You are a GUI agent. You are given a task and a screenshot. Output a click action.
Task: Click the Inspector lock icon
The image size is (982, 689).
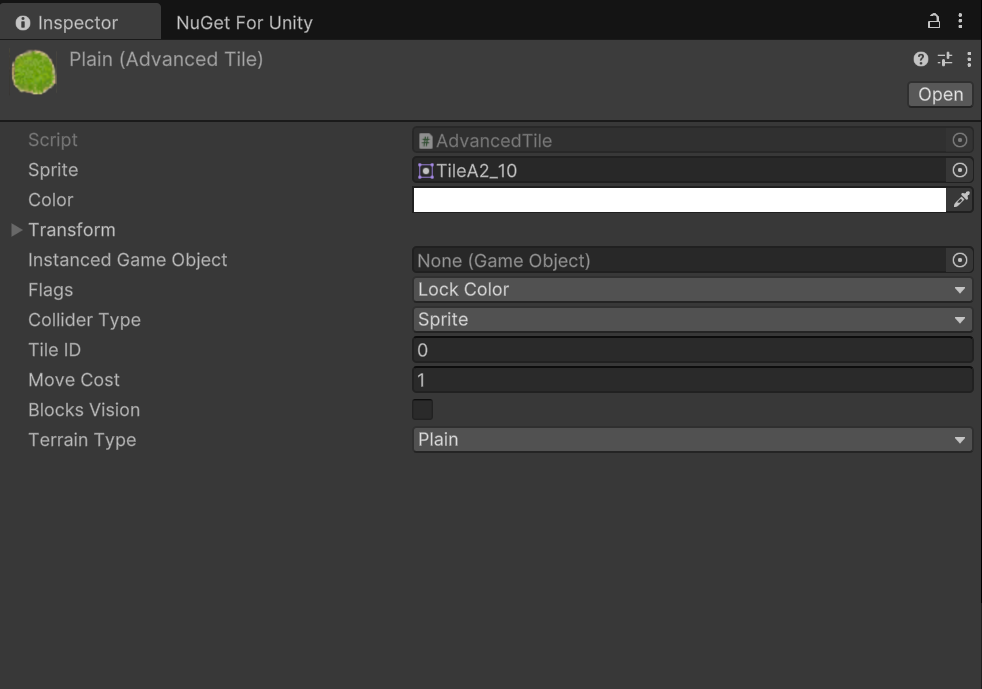pos(933,21)
